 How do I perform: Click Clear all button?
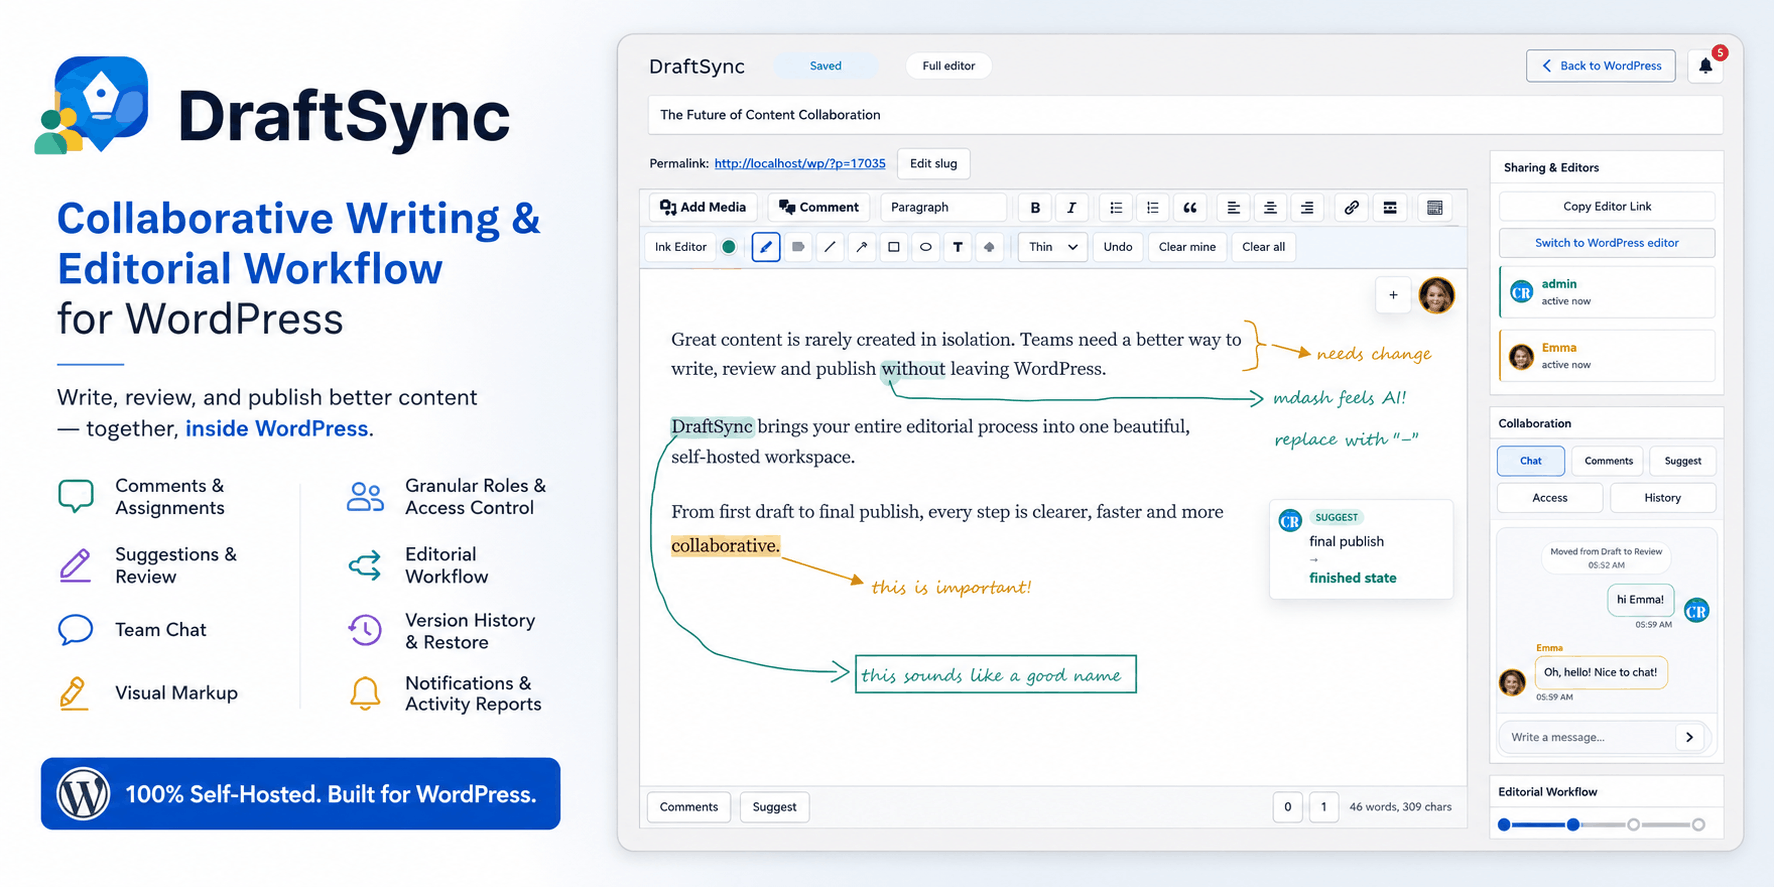[1264, 247]
